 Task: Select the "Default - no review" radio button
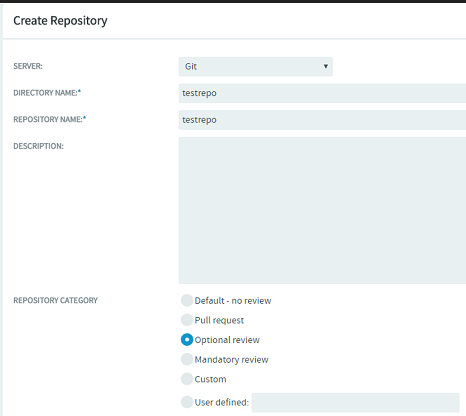click(187, 300)
